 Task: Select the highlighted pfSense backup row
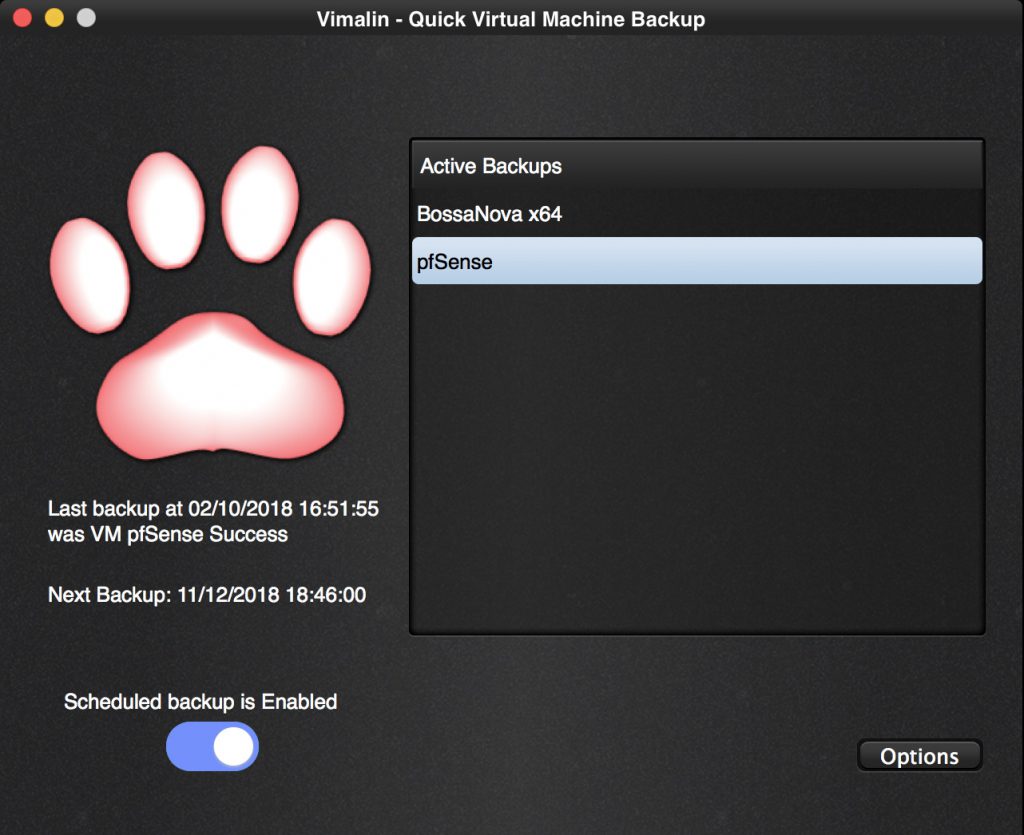click(x=697, y=261)
